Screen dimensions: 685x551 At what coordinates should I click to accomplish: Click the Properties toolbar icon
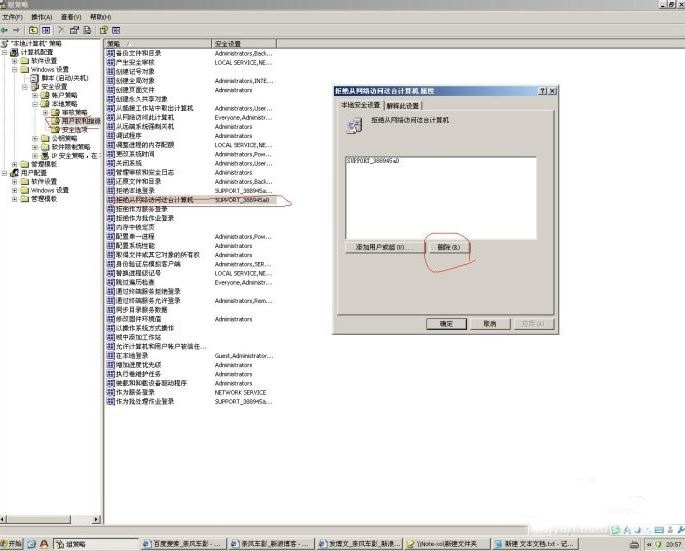tap(76, 30)
